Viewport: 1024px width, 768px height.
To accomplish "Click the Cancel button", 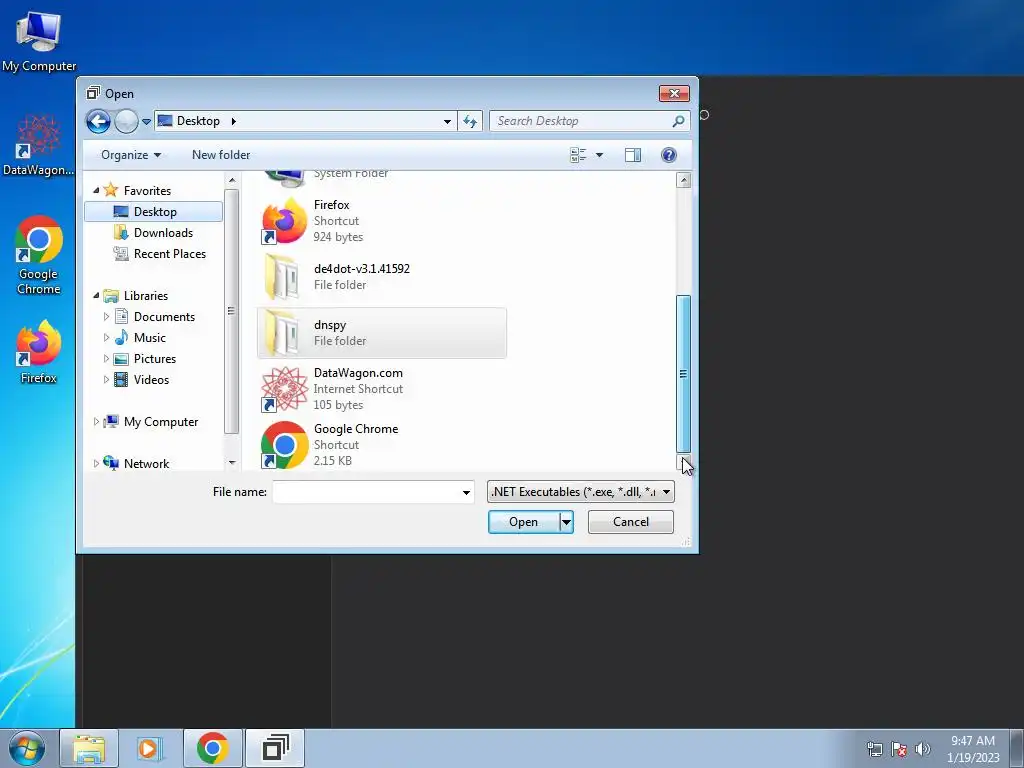I will [631, 522].
